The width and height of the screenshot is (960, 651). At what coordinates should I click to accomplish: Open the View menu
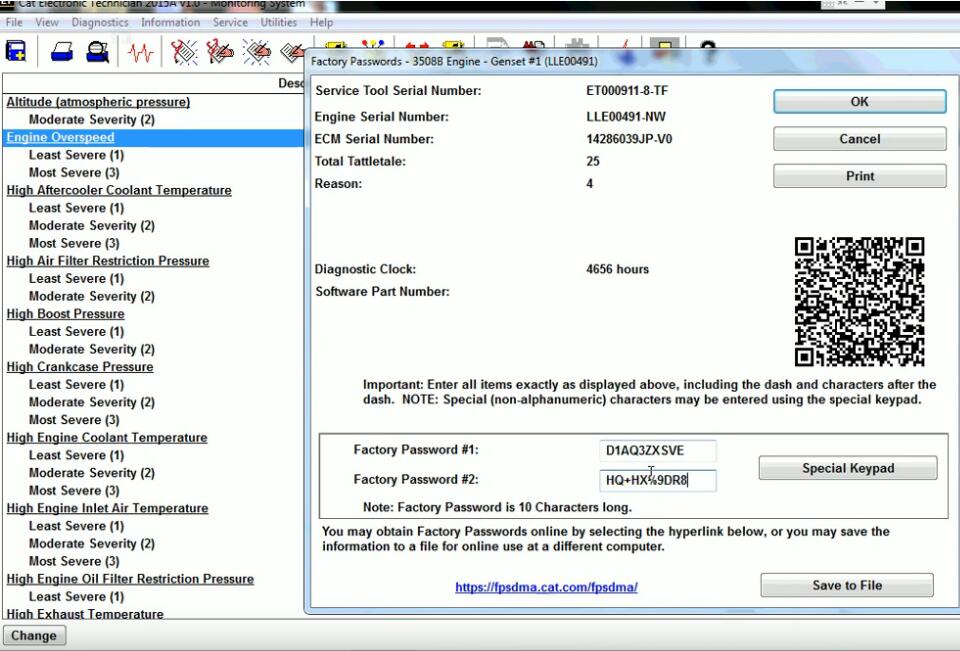pos(47,23)
